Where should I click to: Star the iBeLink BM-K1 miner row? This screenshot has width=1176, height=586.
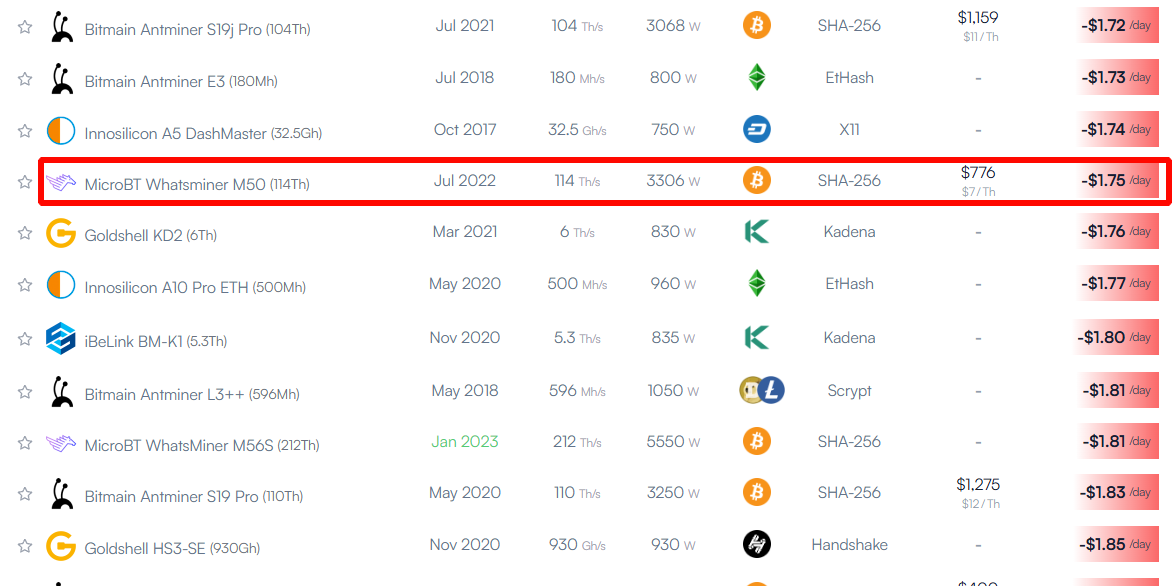(25, 338)
